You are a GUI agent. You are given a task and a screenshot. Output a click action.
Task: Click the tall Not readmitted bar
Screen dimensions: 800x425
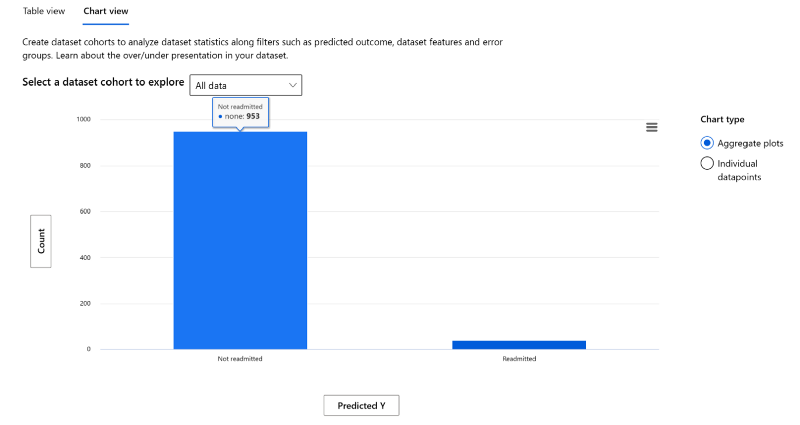[240, 240]
